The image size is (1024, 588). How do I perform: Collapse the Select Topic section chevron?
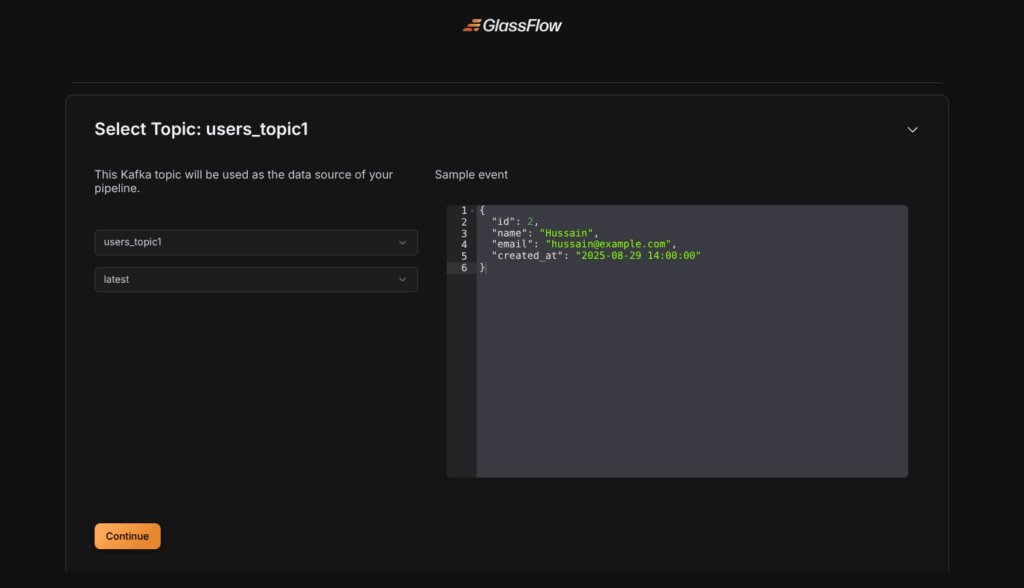(912, 130)
